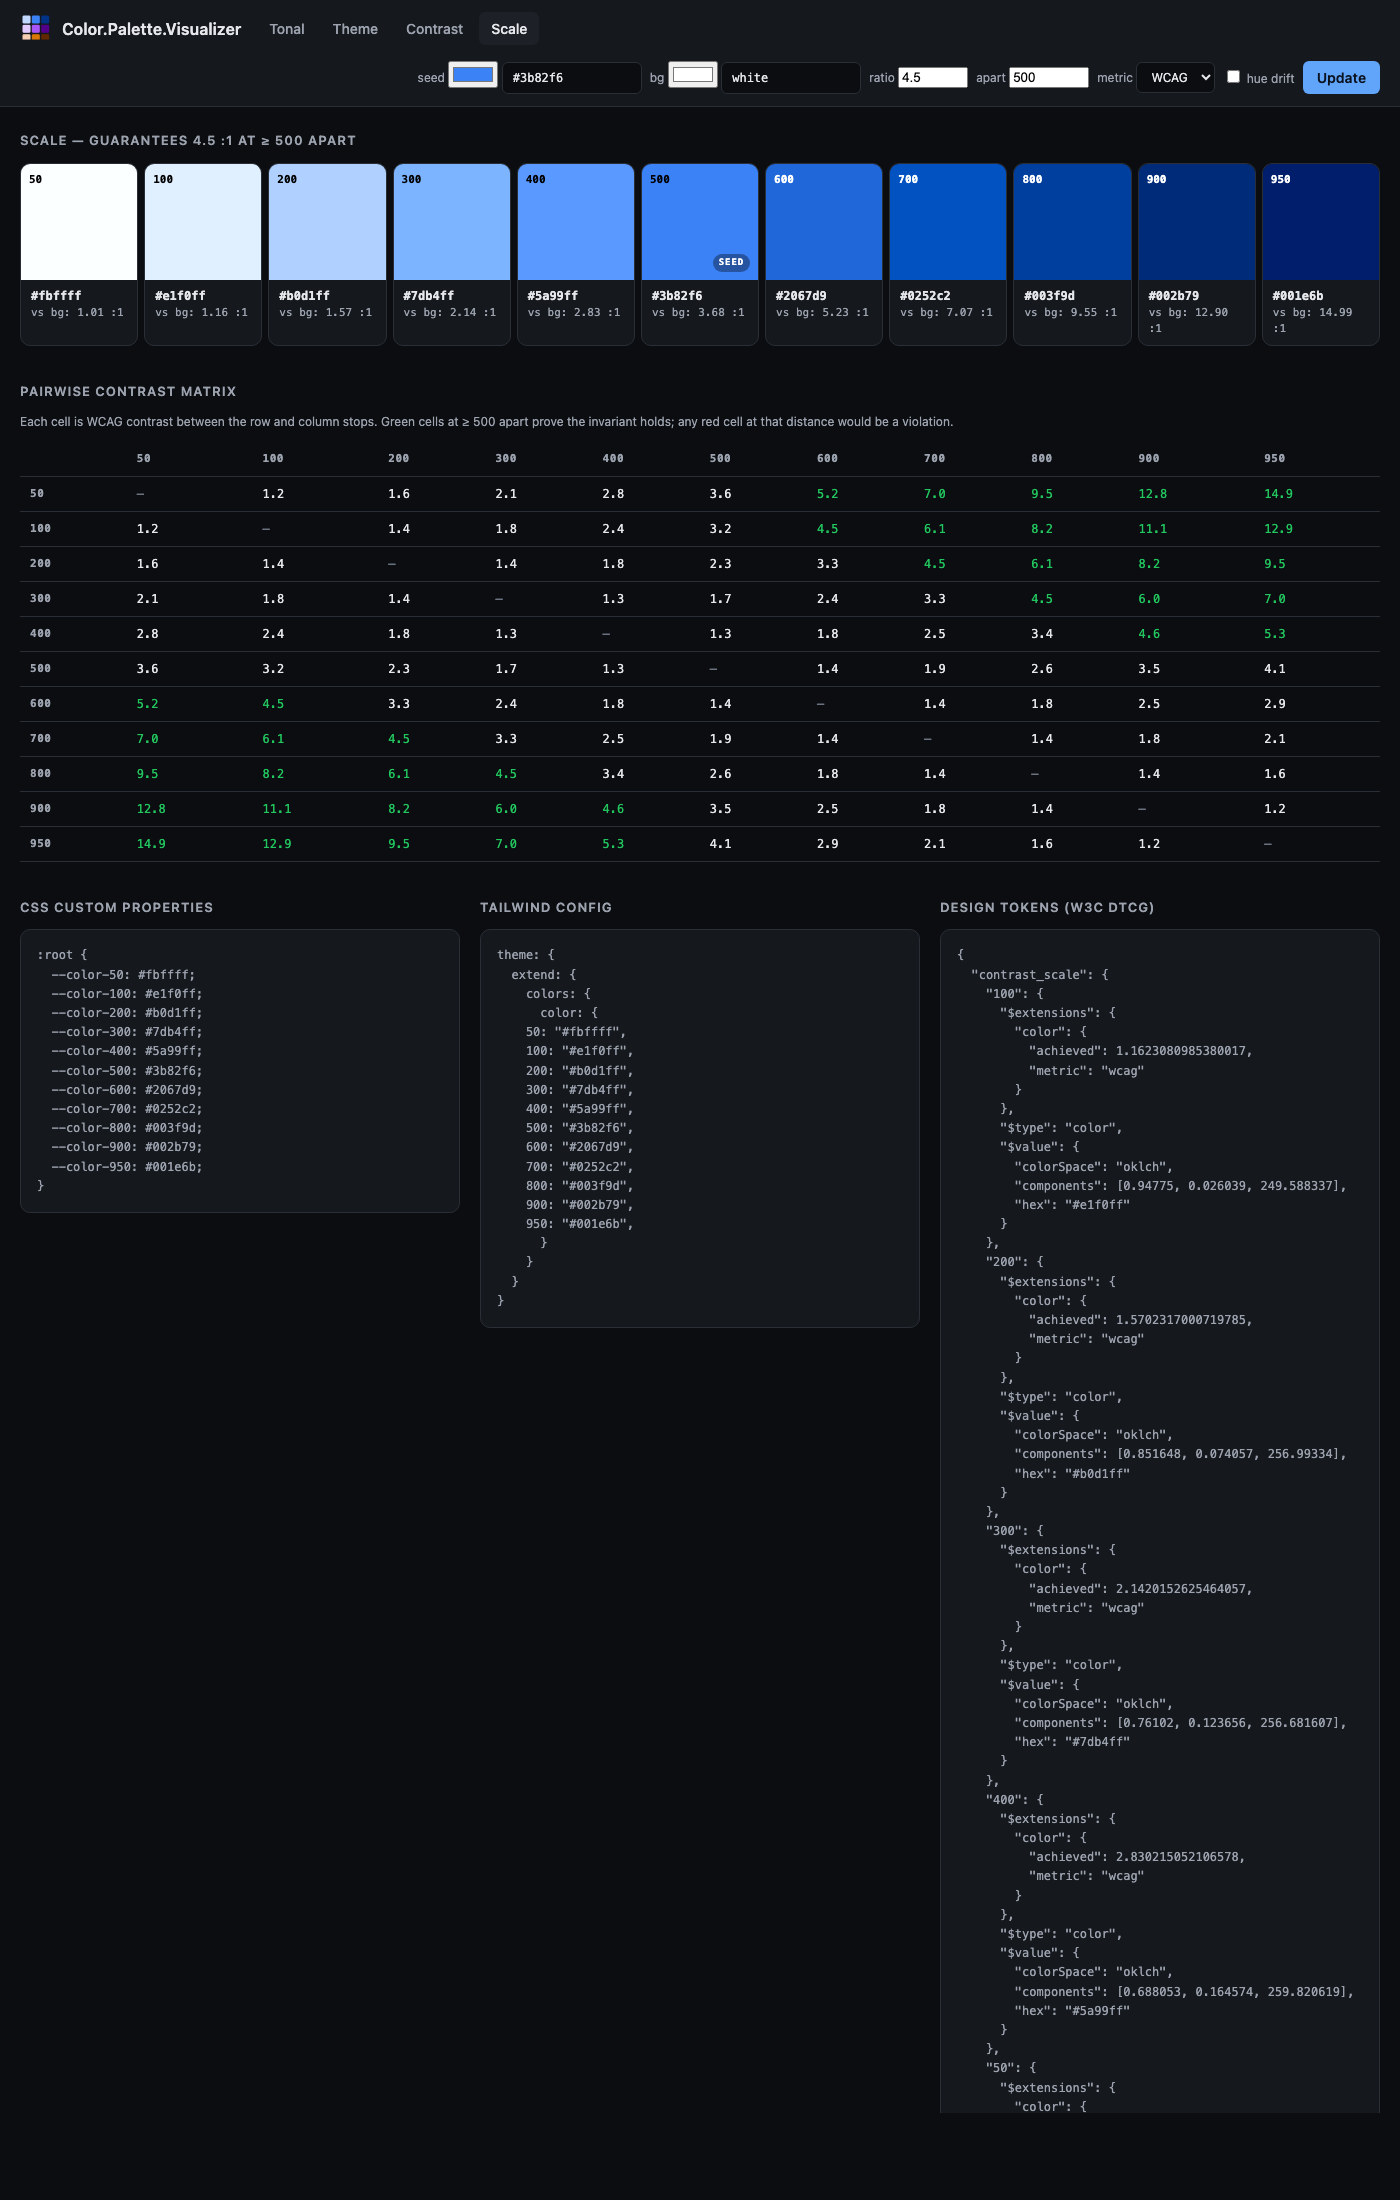
Task: Click the SEED badge on swatch 500
Action: (x=731, y=262)
